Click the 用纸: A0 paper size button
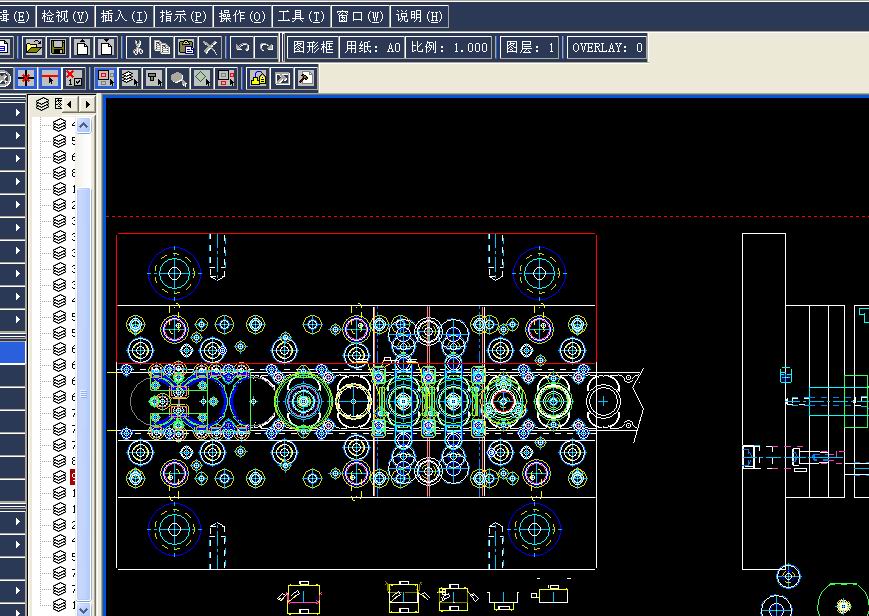The height and width of the screenshot is (616, 869). 372,48
